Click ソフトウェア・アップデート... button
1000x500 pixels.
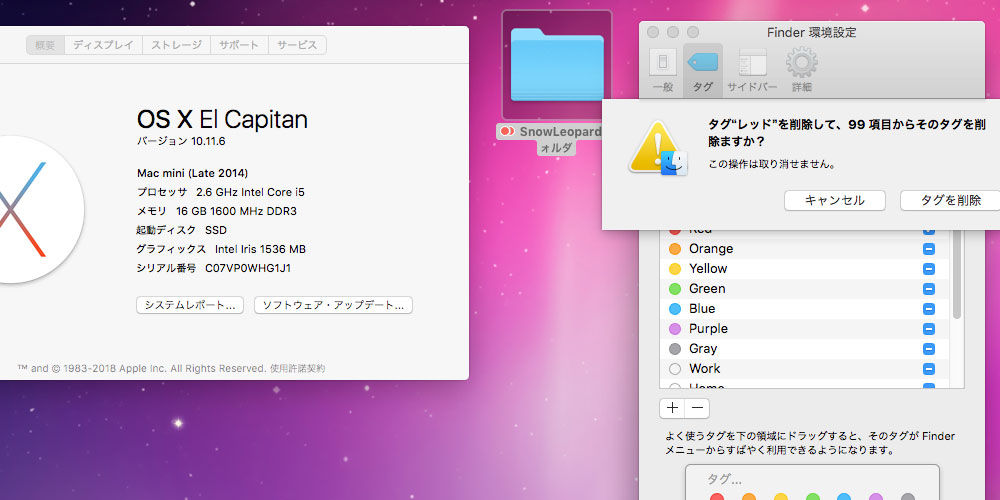[x=334, y=305]
